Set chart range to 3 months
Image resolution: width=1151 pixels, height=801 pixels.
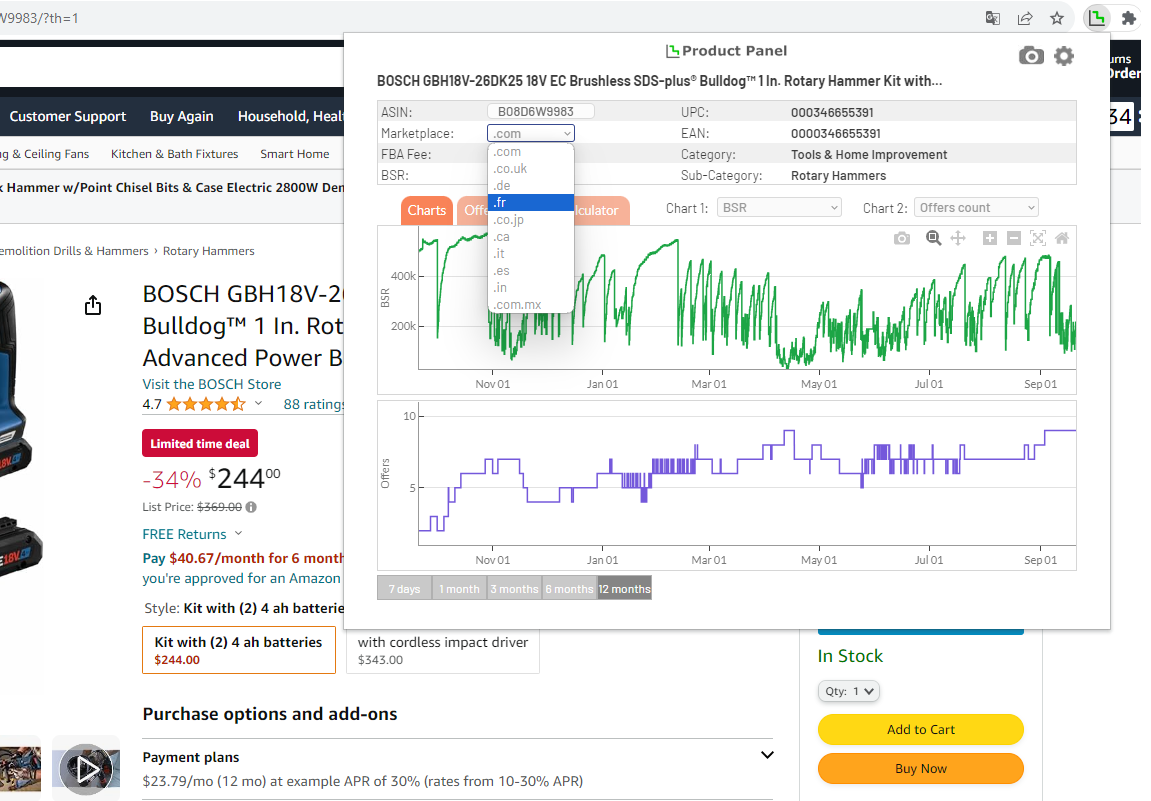[x=515, y=589]
